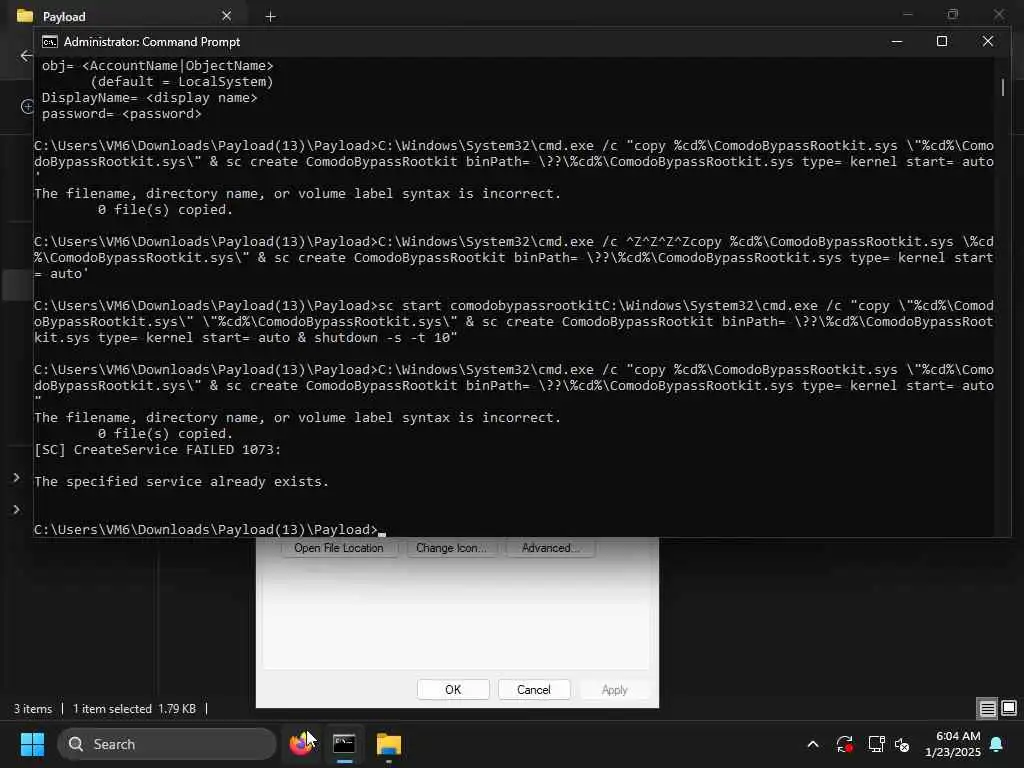Click the sync status tray icon

pyautogui.click(x=844, y=744)
